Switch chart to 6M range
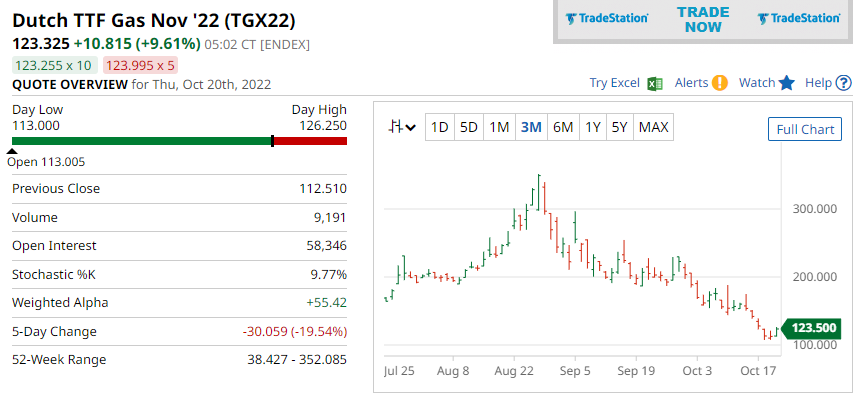The width and height of the screenshot is (854, 406). tap(563, 127)
